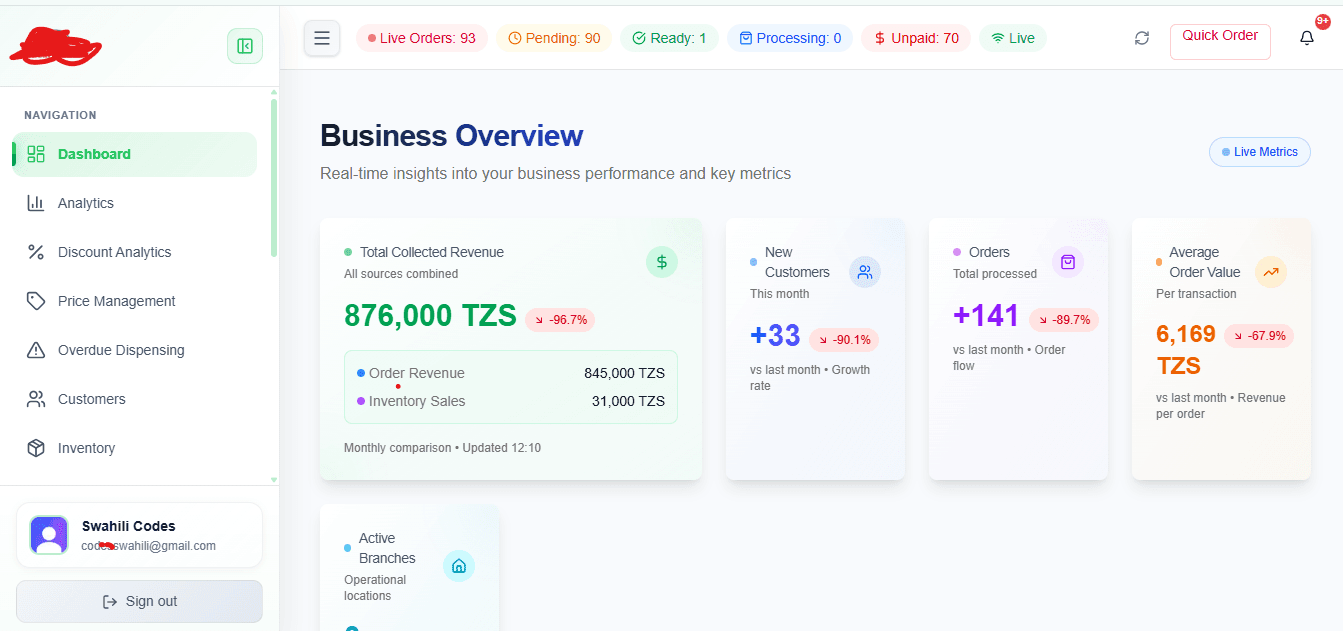This screenshot has width=1343, height=631.
Task: Open the hamburger menu
Action: [321, 37]
